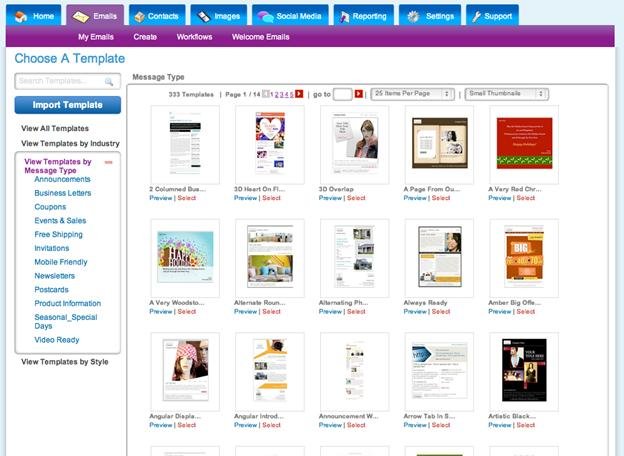Show Product Information templates
Image resolution: width=624 pixels, height=456 pixels.
coord(68,303)
